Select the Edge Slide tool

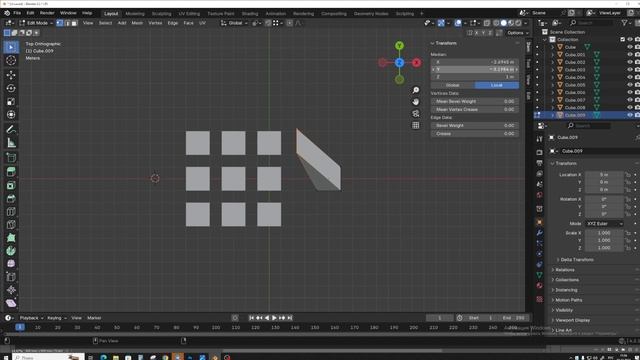tap(11, 277)
